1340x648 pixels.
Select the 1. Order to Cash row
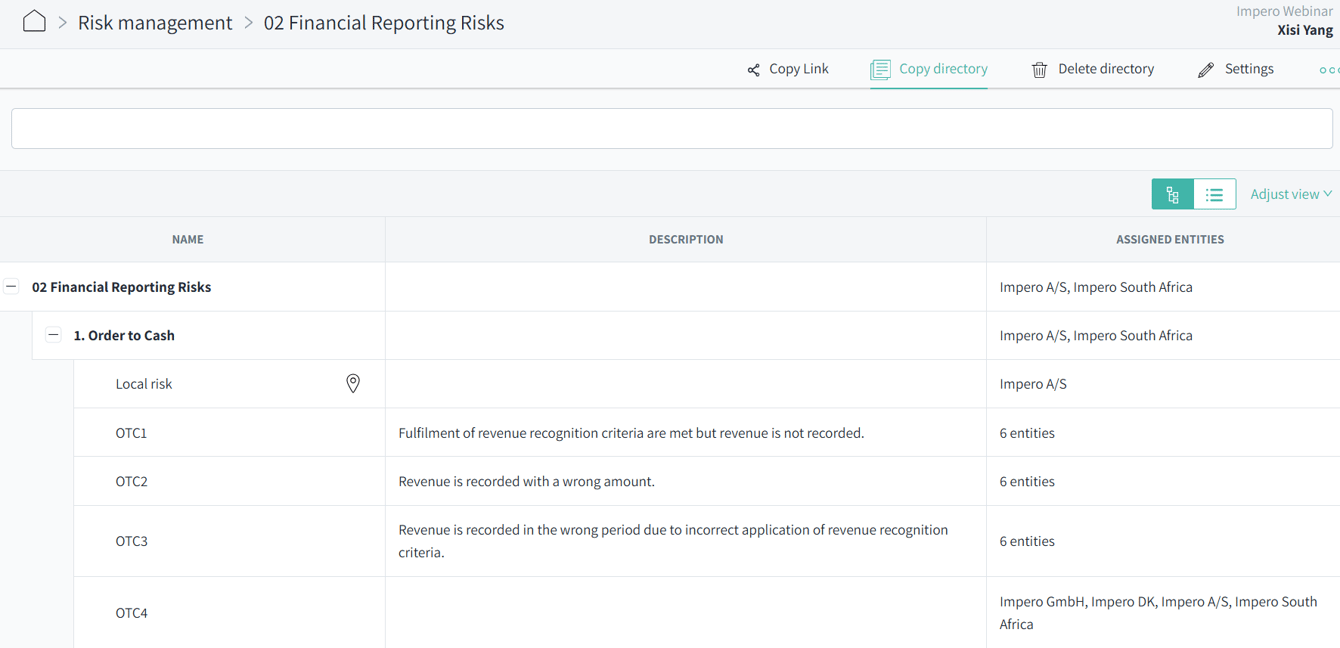[x=124, y=335]
